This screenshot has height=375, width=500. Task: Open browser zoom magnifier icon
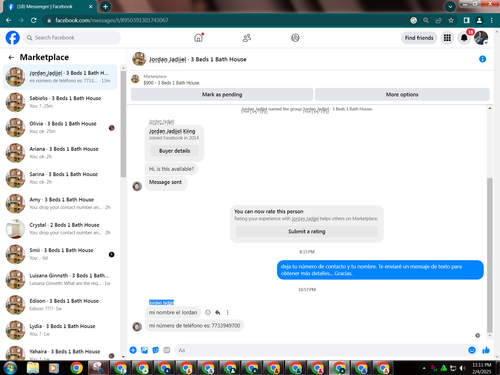pyautogui.click(x=426, y=20)
